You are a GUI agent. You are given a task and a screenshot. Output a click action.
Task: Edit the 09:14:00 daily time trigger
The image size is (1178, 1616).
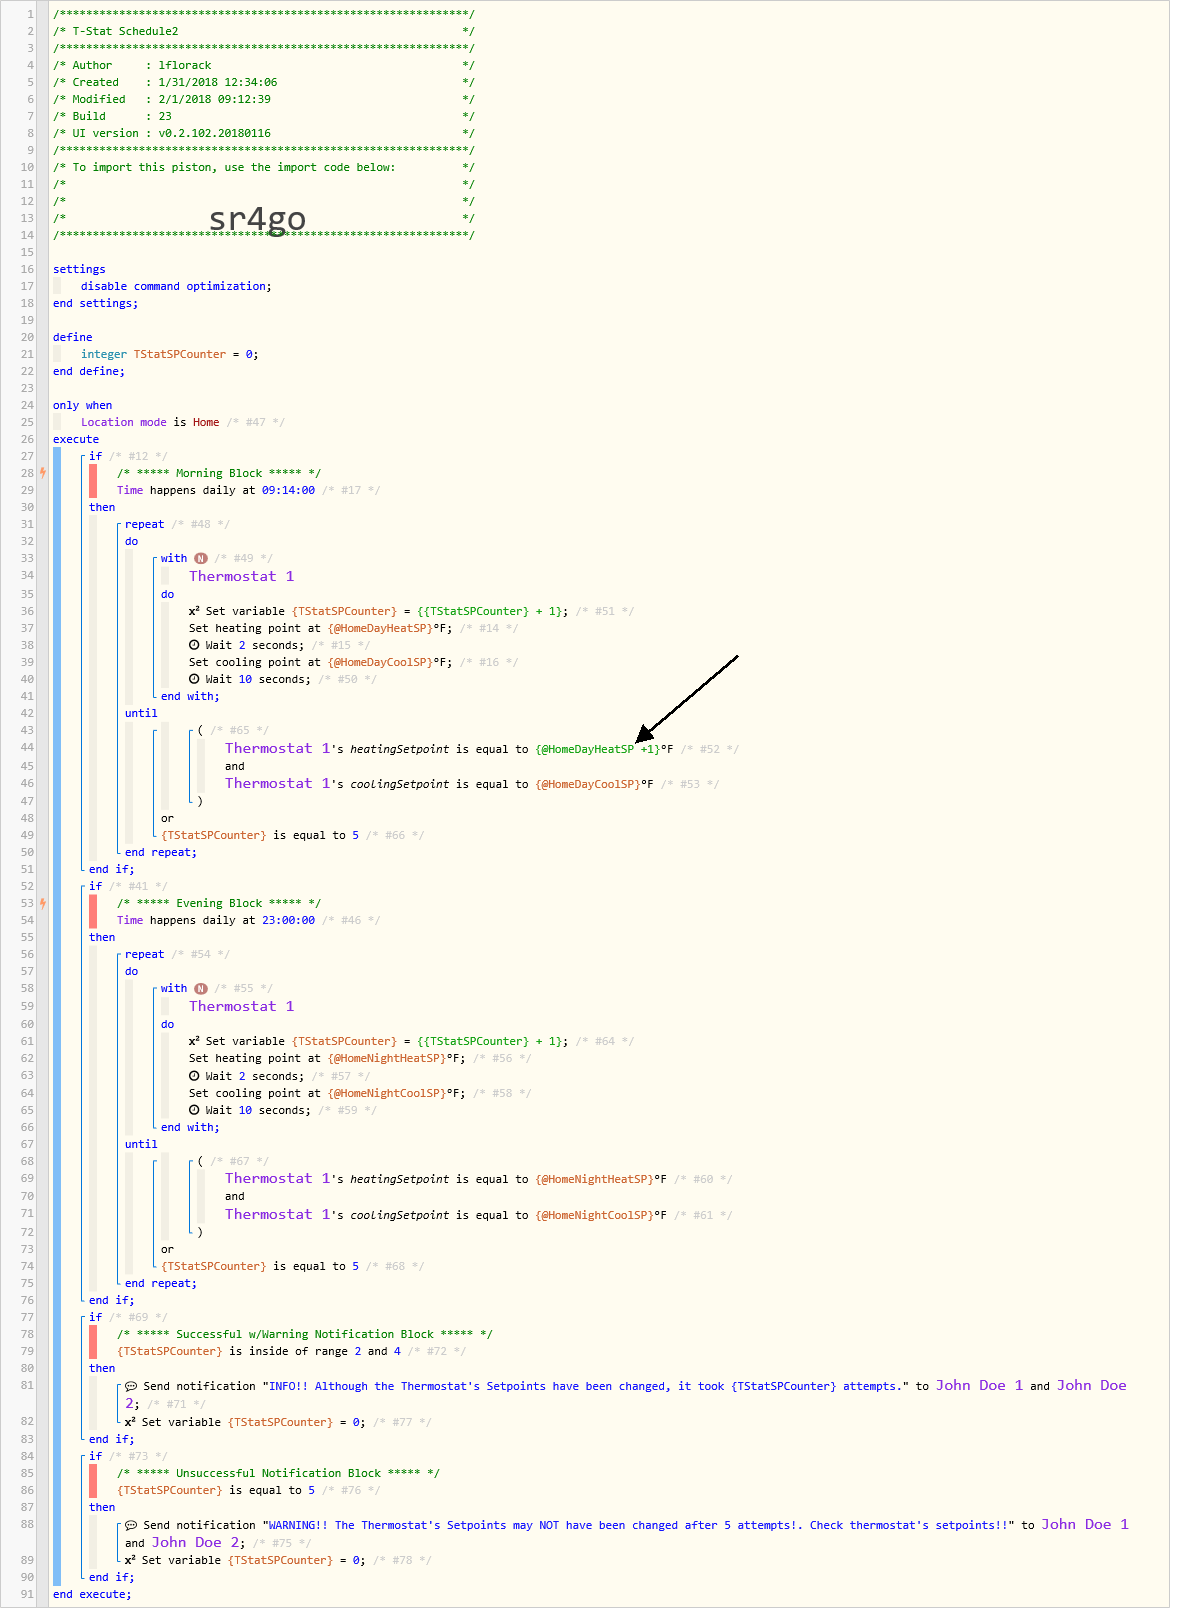click(288, 490)
